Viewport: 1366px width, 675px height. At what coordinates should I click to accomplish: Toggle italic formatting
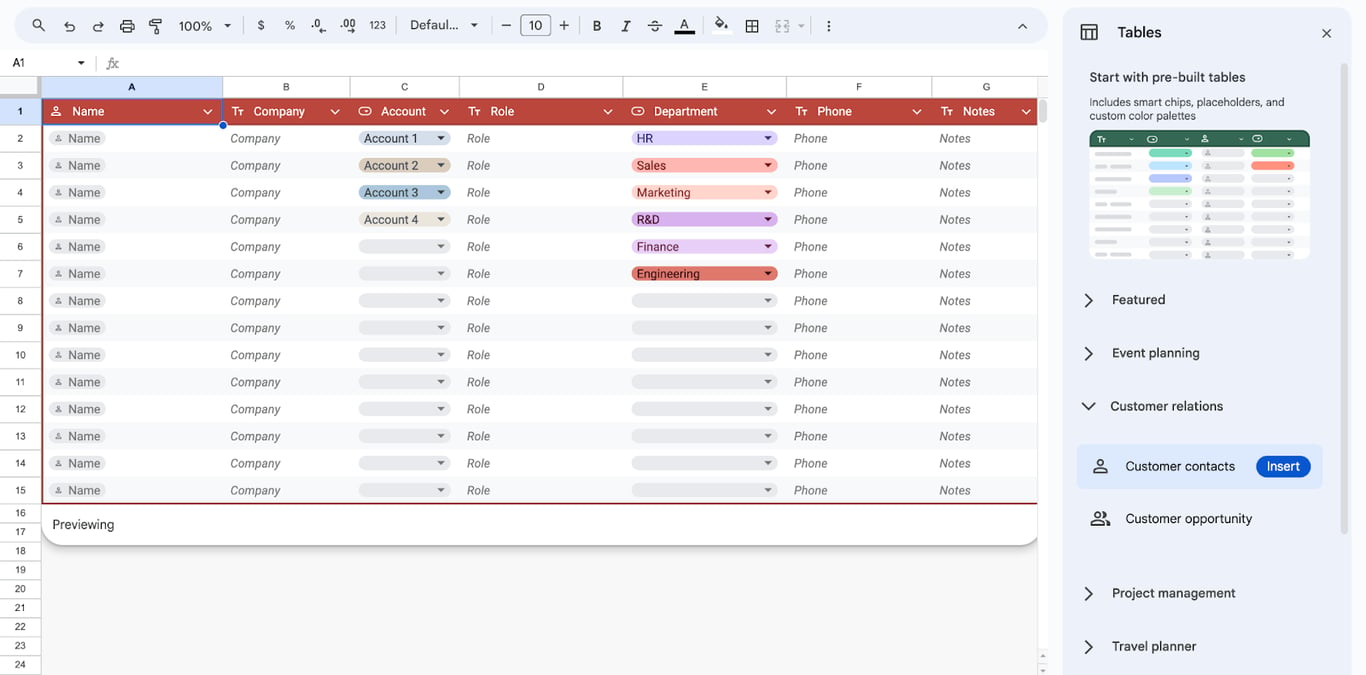[626, 26]
